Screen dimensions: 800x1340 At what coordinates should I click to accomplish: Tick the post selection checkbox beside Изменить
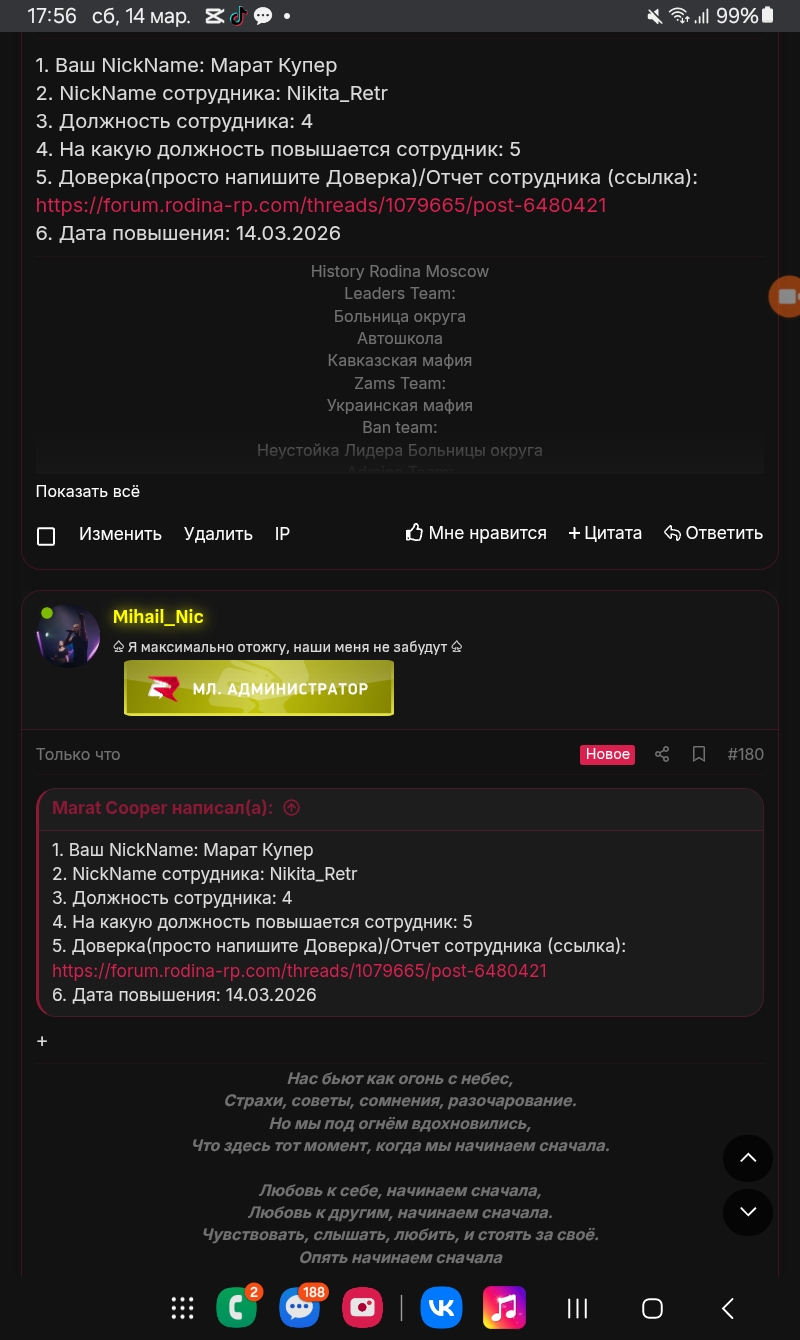click(x=46, y=536)
